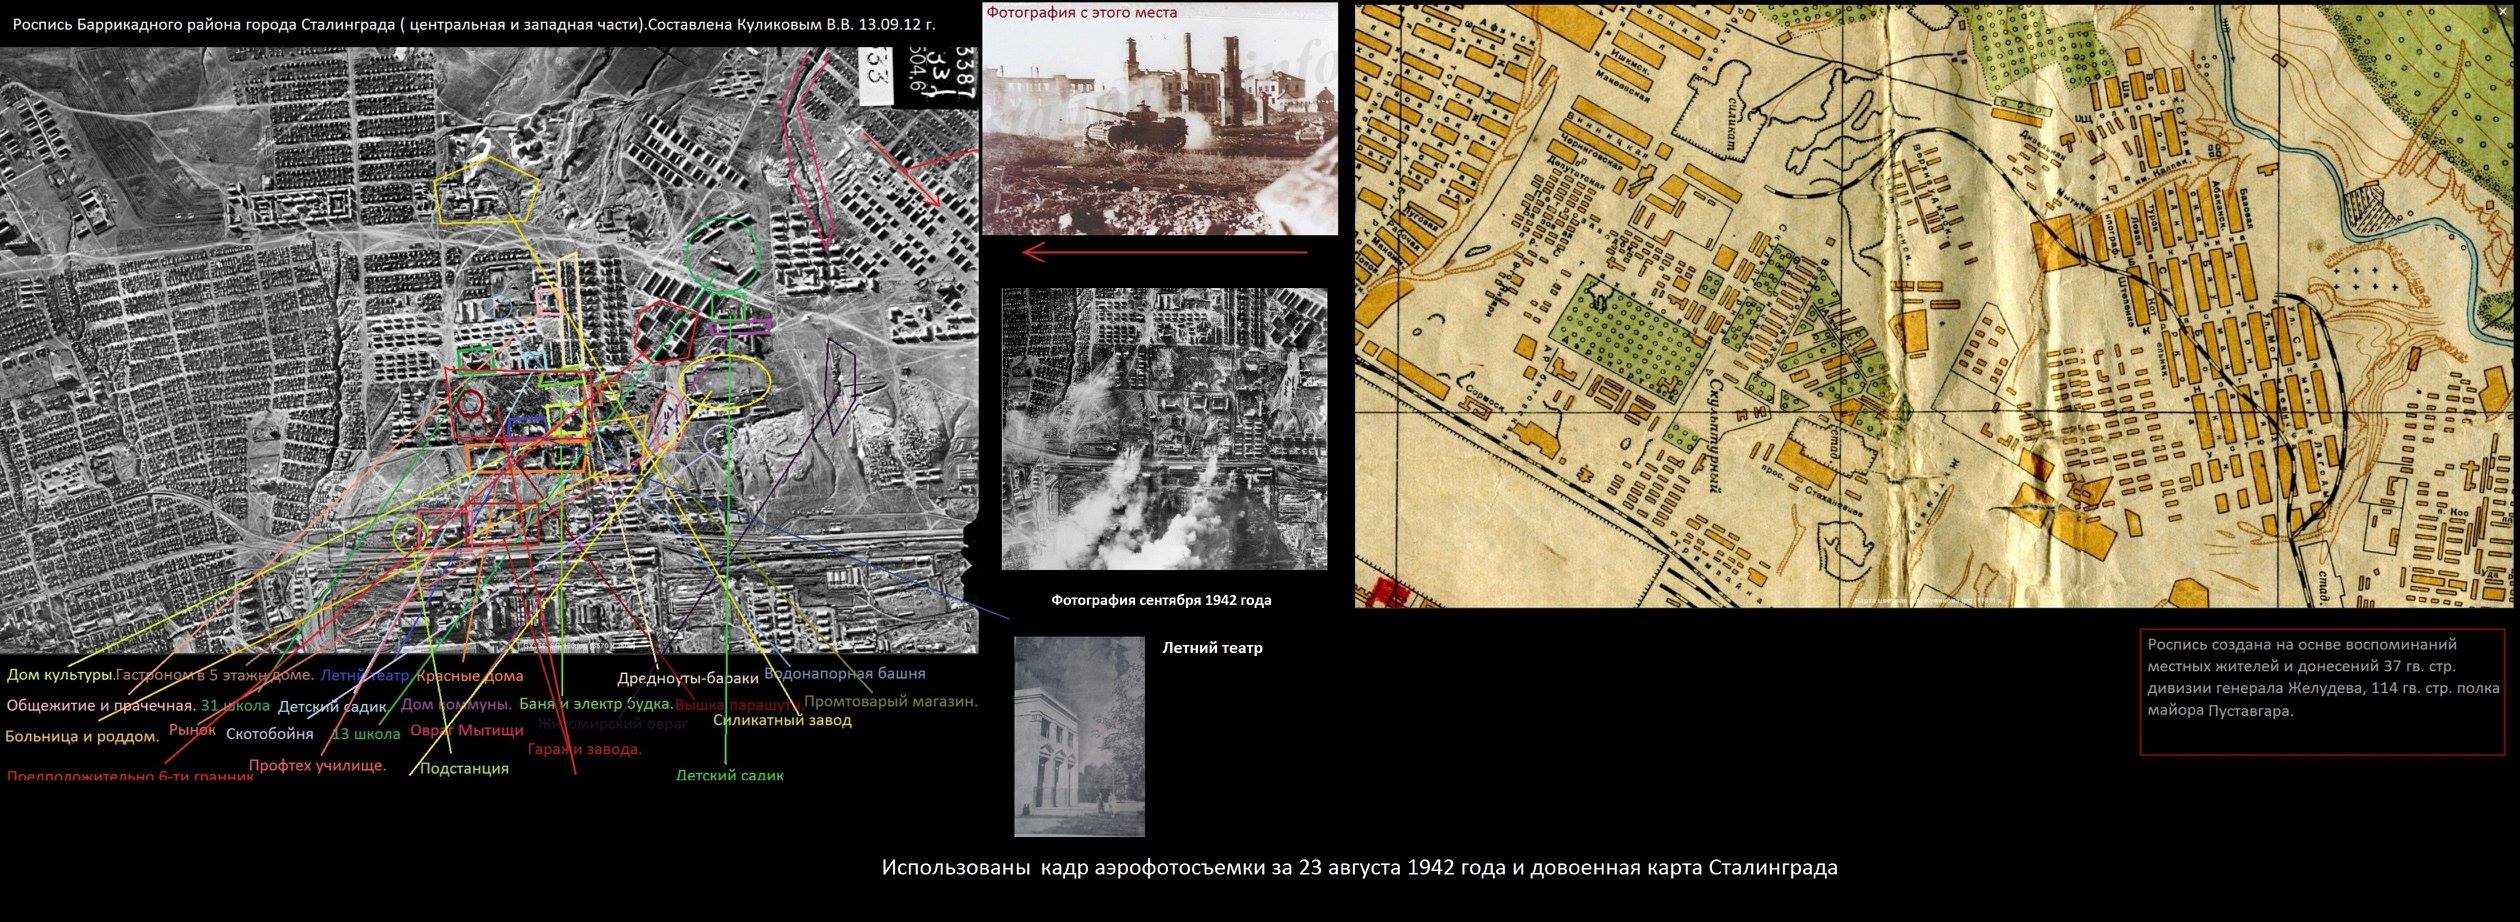Image resolution: width=2520 pixels, height=922 pixels.
Task: Click the caption 'Фотография сентября 1942 года'
Action: (1161, 600)
